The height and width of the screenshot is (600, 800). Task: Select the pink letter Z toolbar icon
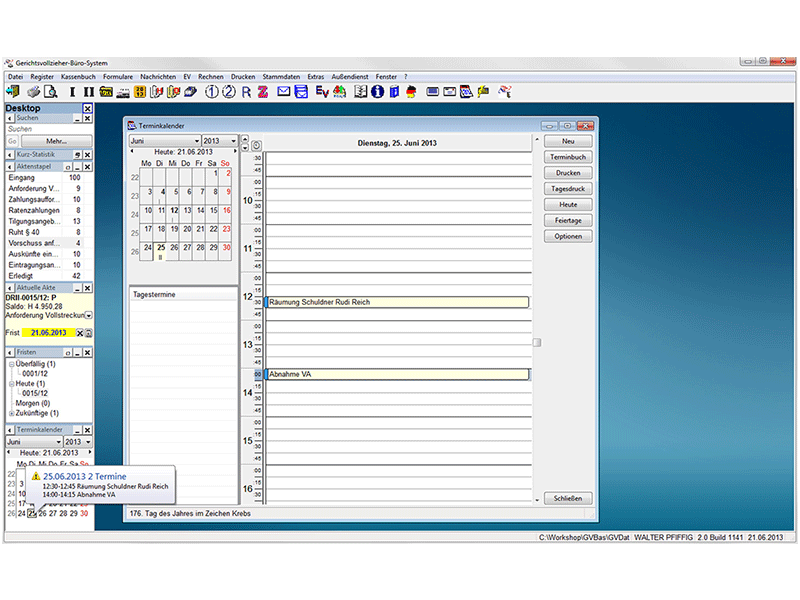click(262, 92)
